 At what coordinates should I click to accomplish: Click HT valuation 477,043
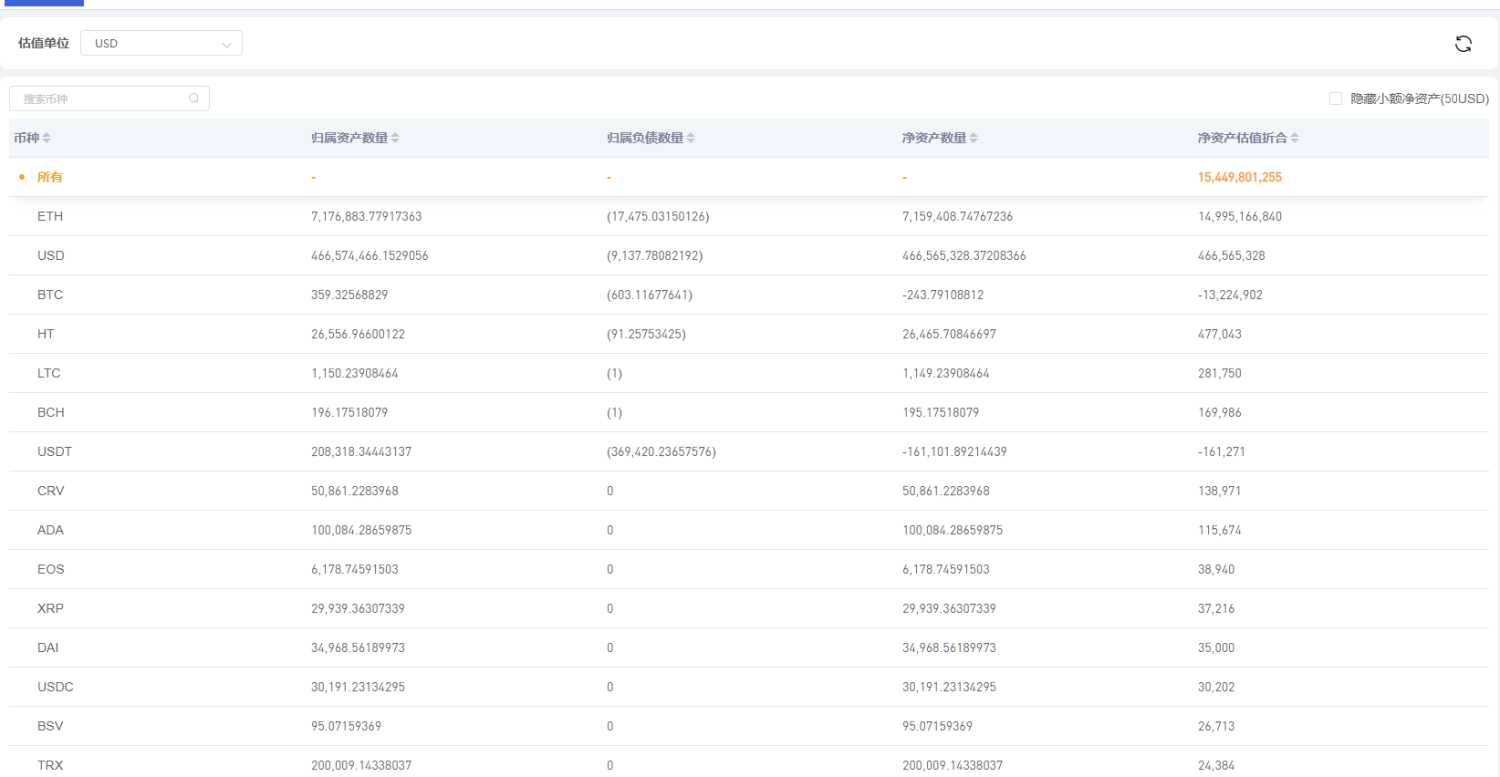pos(1219,334)
